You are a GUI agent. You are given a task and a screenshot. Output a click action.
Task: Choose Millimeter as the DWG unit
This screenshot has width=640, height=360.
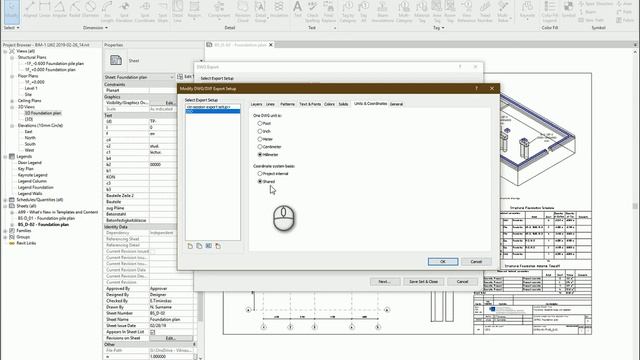click(260, 155)
